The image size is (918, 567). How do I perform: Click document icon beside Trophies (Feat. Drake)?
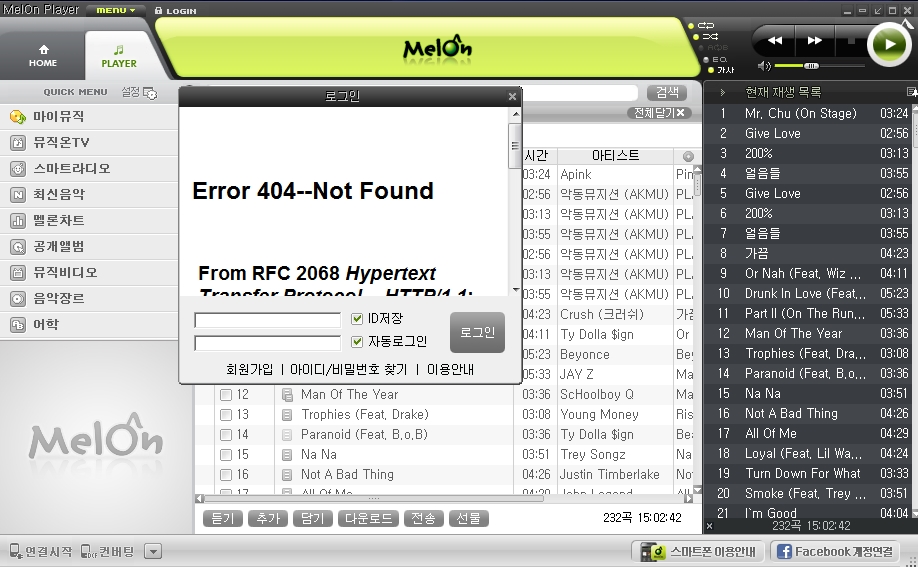[287, 415]
